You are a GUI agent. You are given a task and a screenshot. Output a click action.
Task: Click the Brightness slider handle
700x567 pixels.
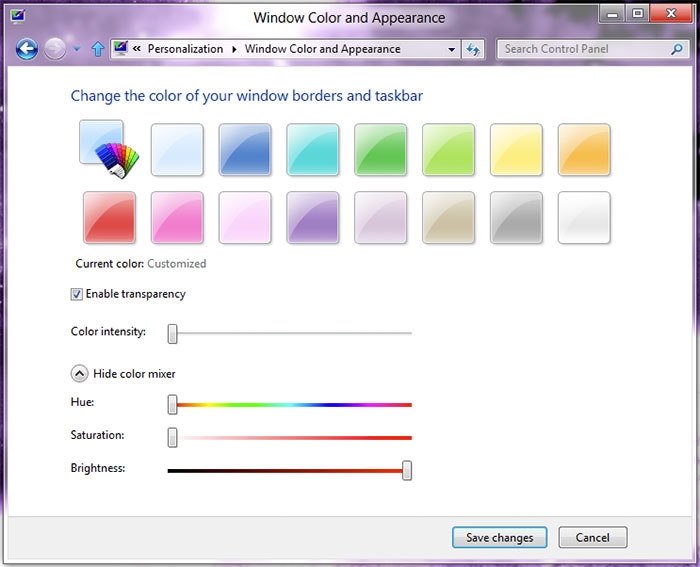pyautogui.click(x=407, y=471)
